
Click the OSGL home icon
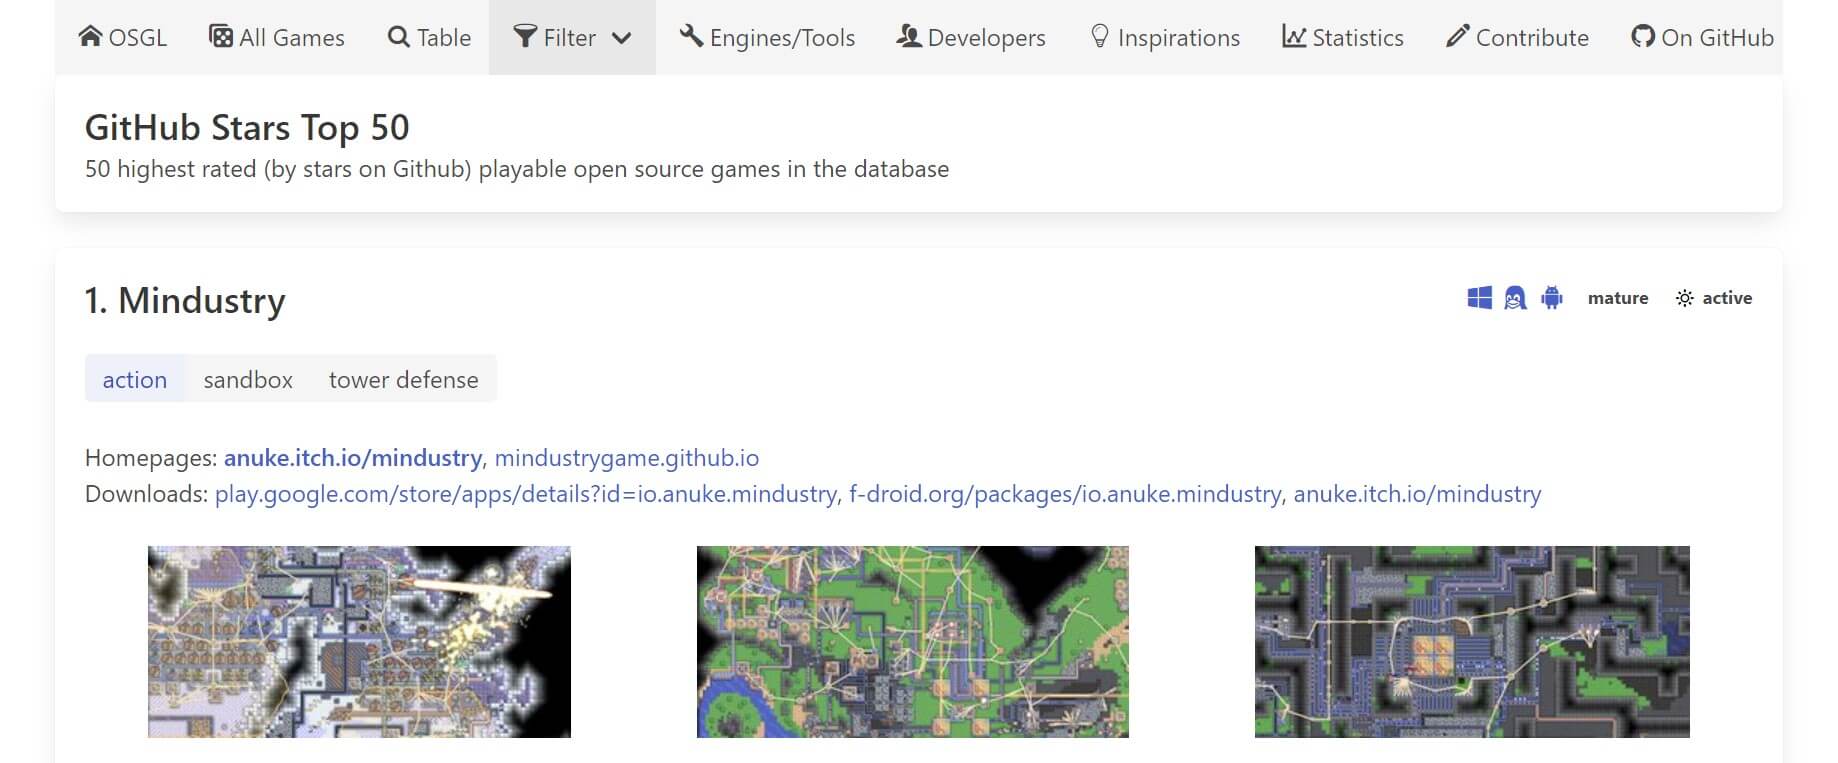pyautogui.click(x=90, y=37)
